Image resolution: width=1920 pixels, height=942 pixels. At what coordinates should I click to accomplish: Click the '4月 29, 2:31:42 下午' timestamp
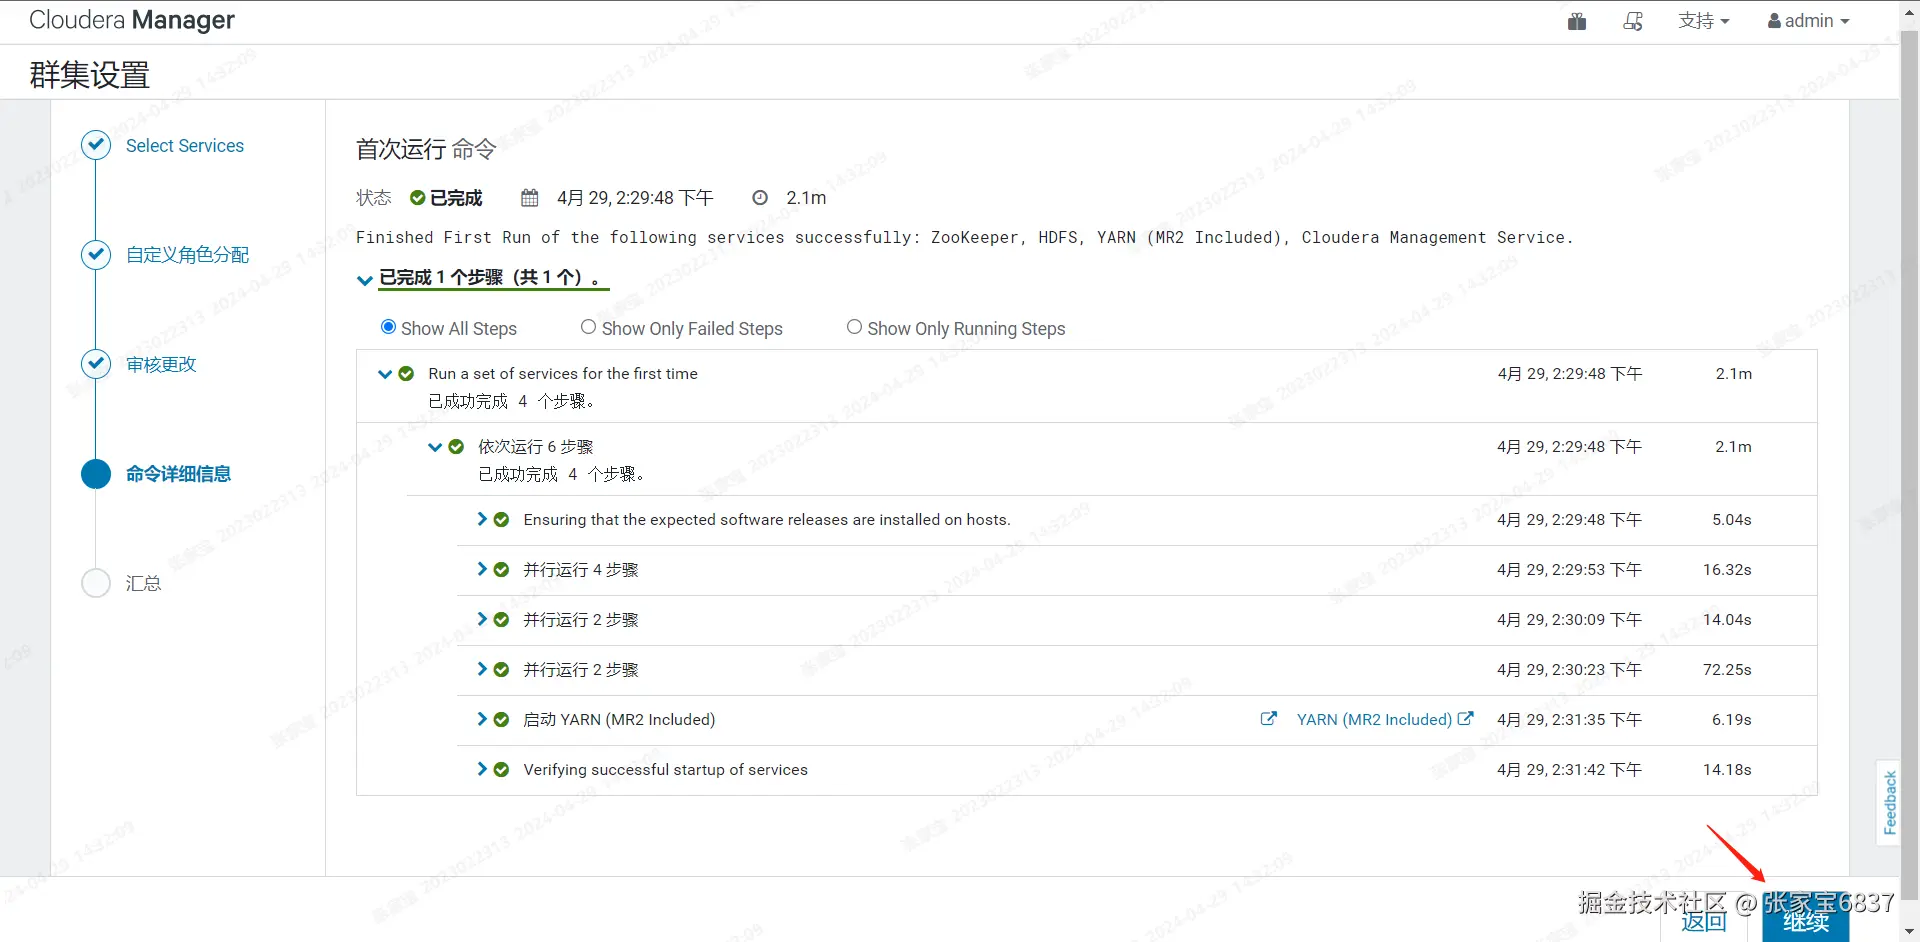coord(1569,770)
